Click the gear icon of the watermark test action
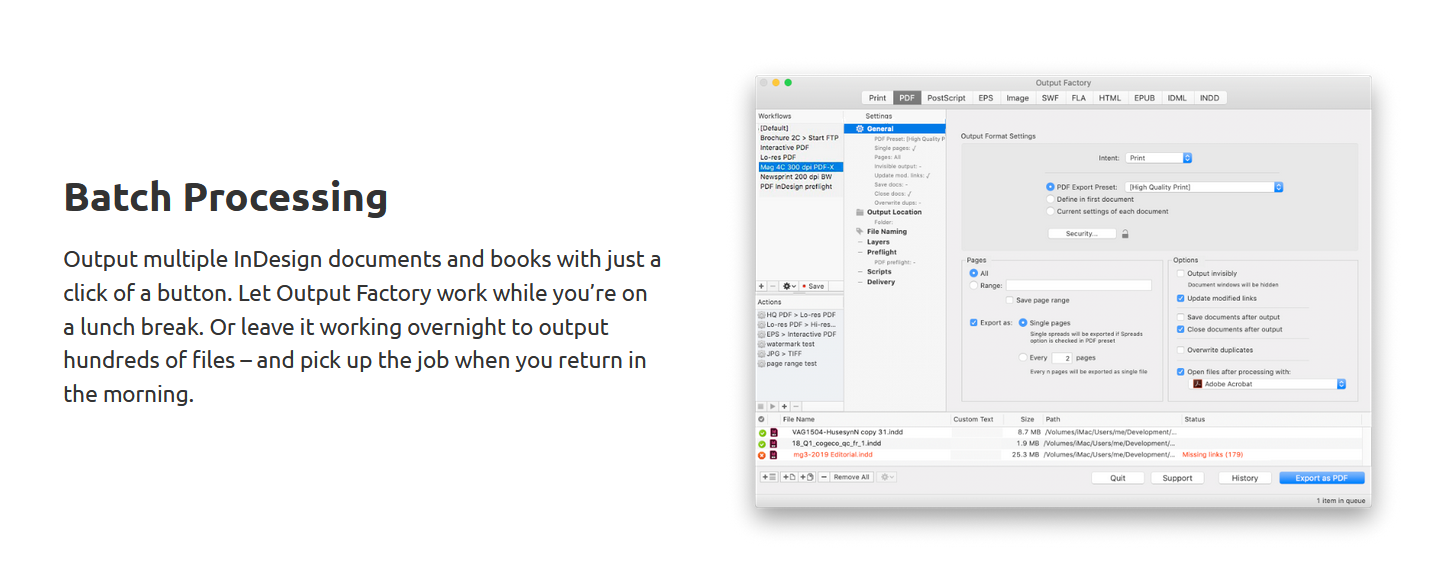 click(x=762, y=344)
